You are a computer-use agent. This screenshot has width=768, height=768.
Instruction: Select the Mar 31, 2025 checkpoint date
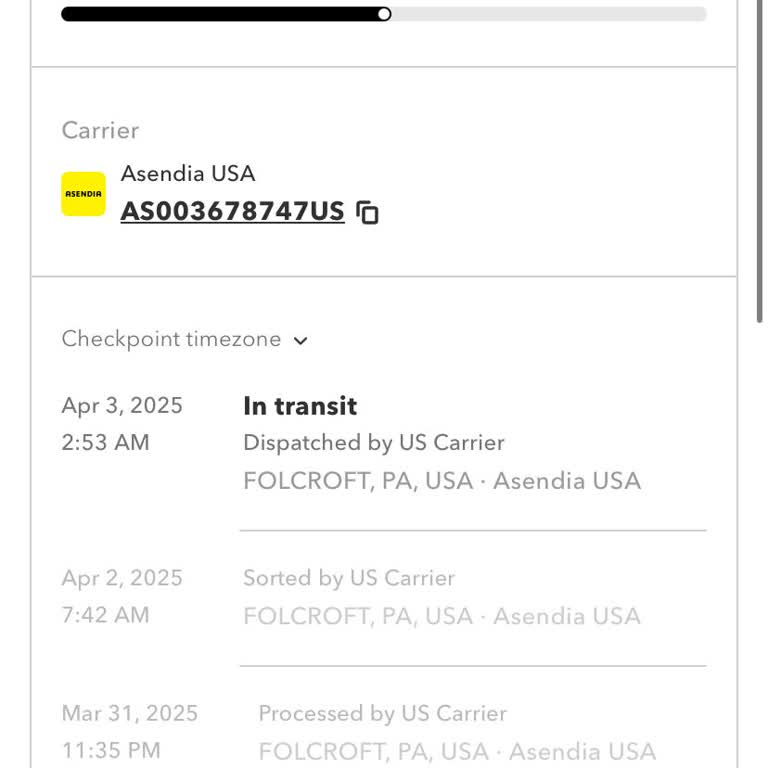click(130, 714)
